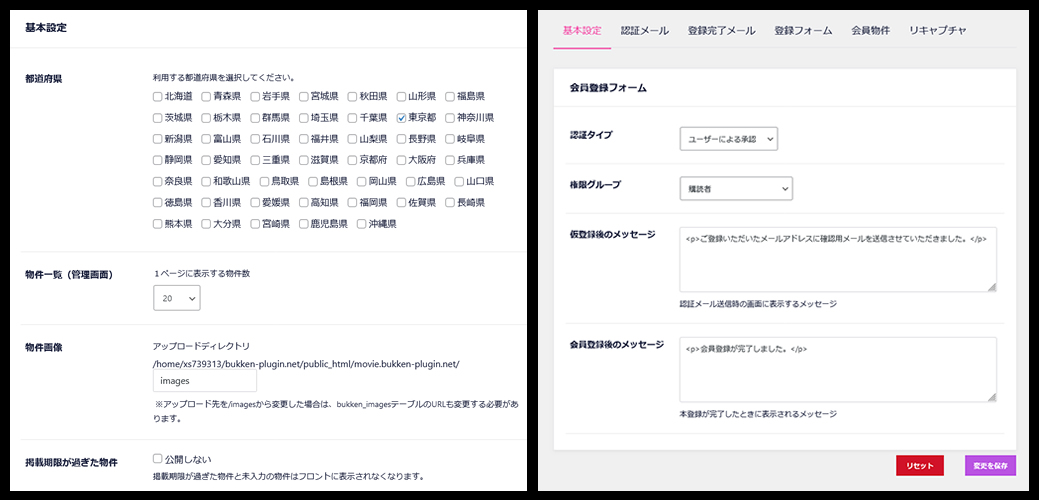Screen dimensions: 1039x500
Task: Check the 京都府 prefecture option
Action: coord(353,160)
